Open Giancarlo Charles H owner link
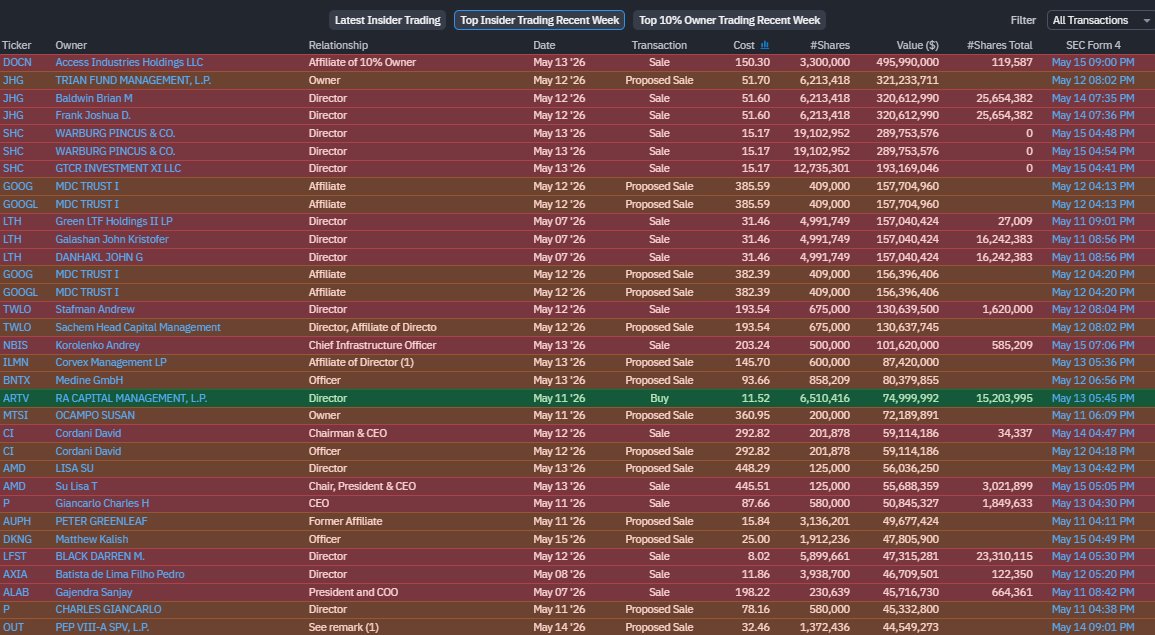Viewport: 1155px width, 635px height. 102,504
